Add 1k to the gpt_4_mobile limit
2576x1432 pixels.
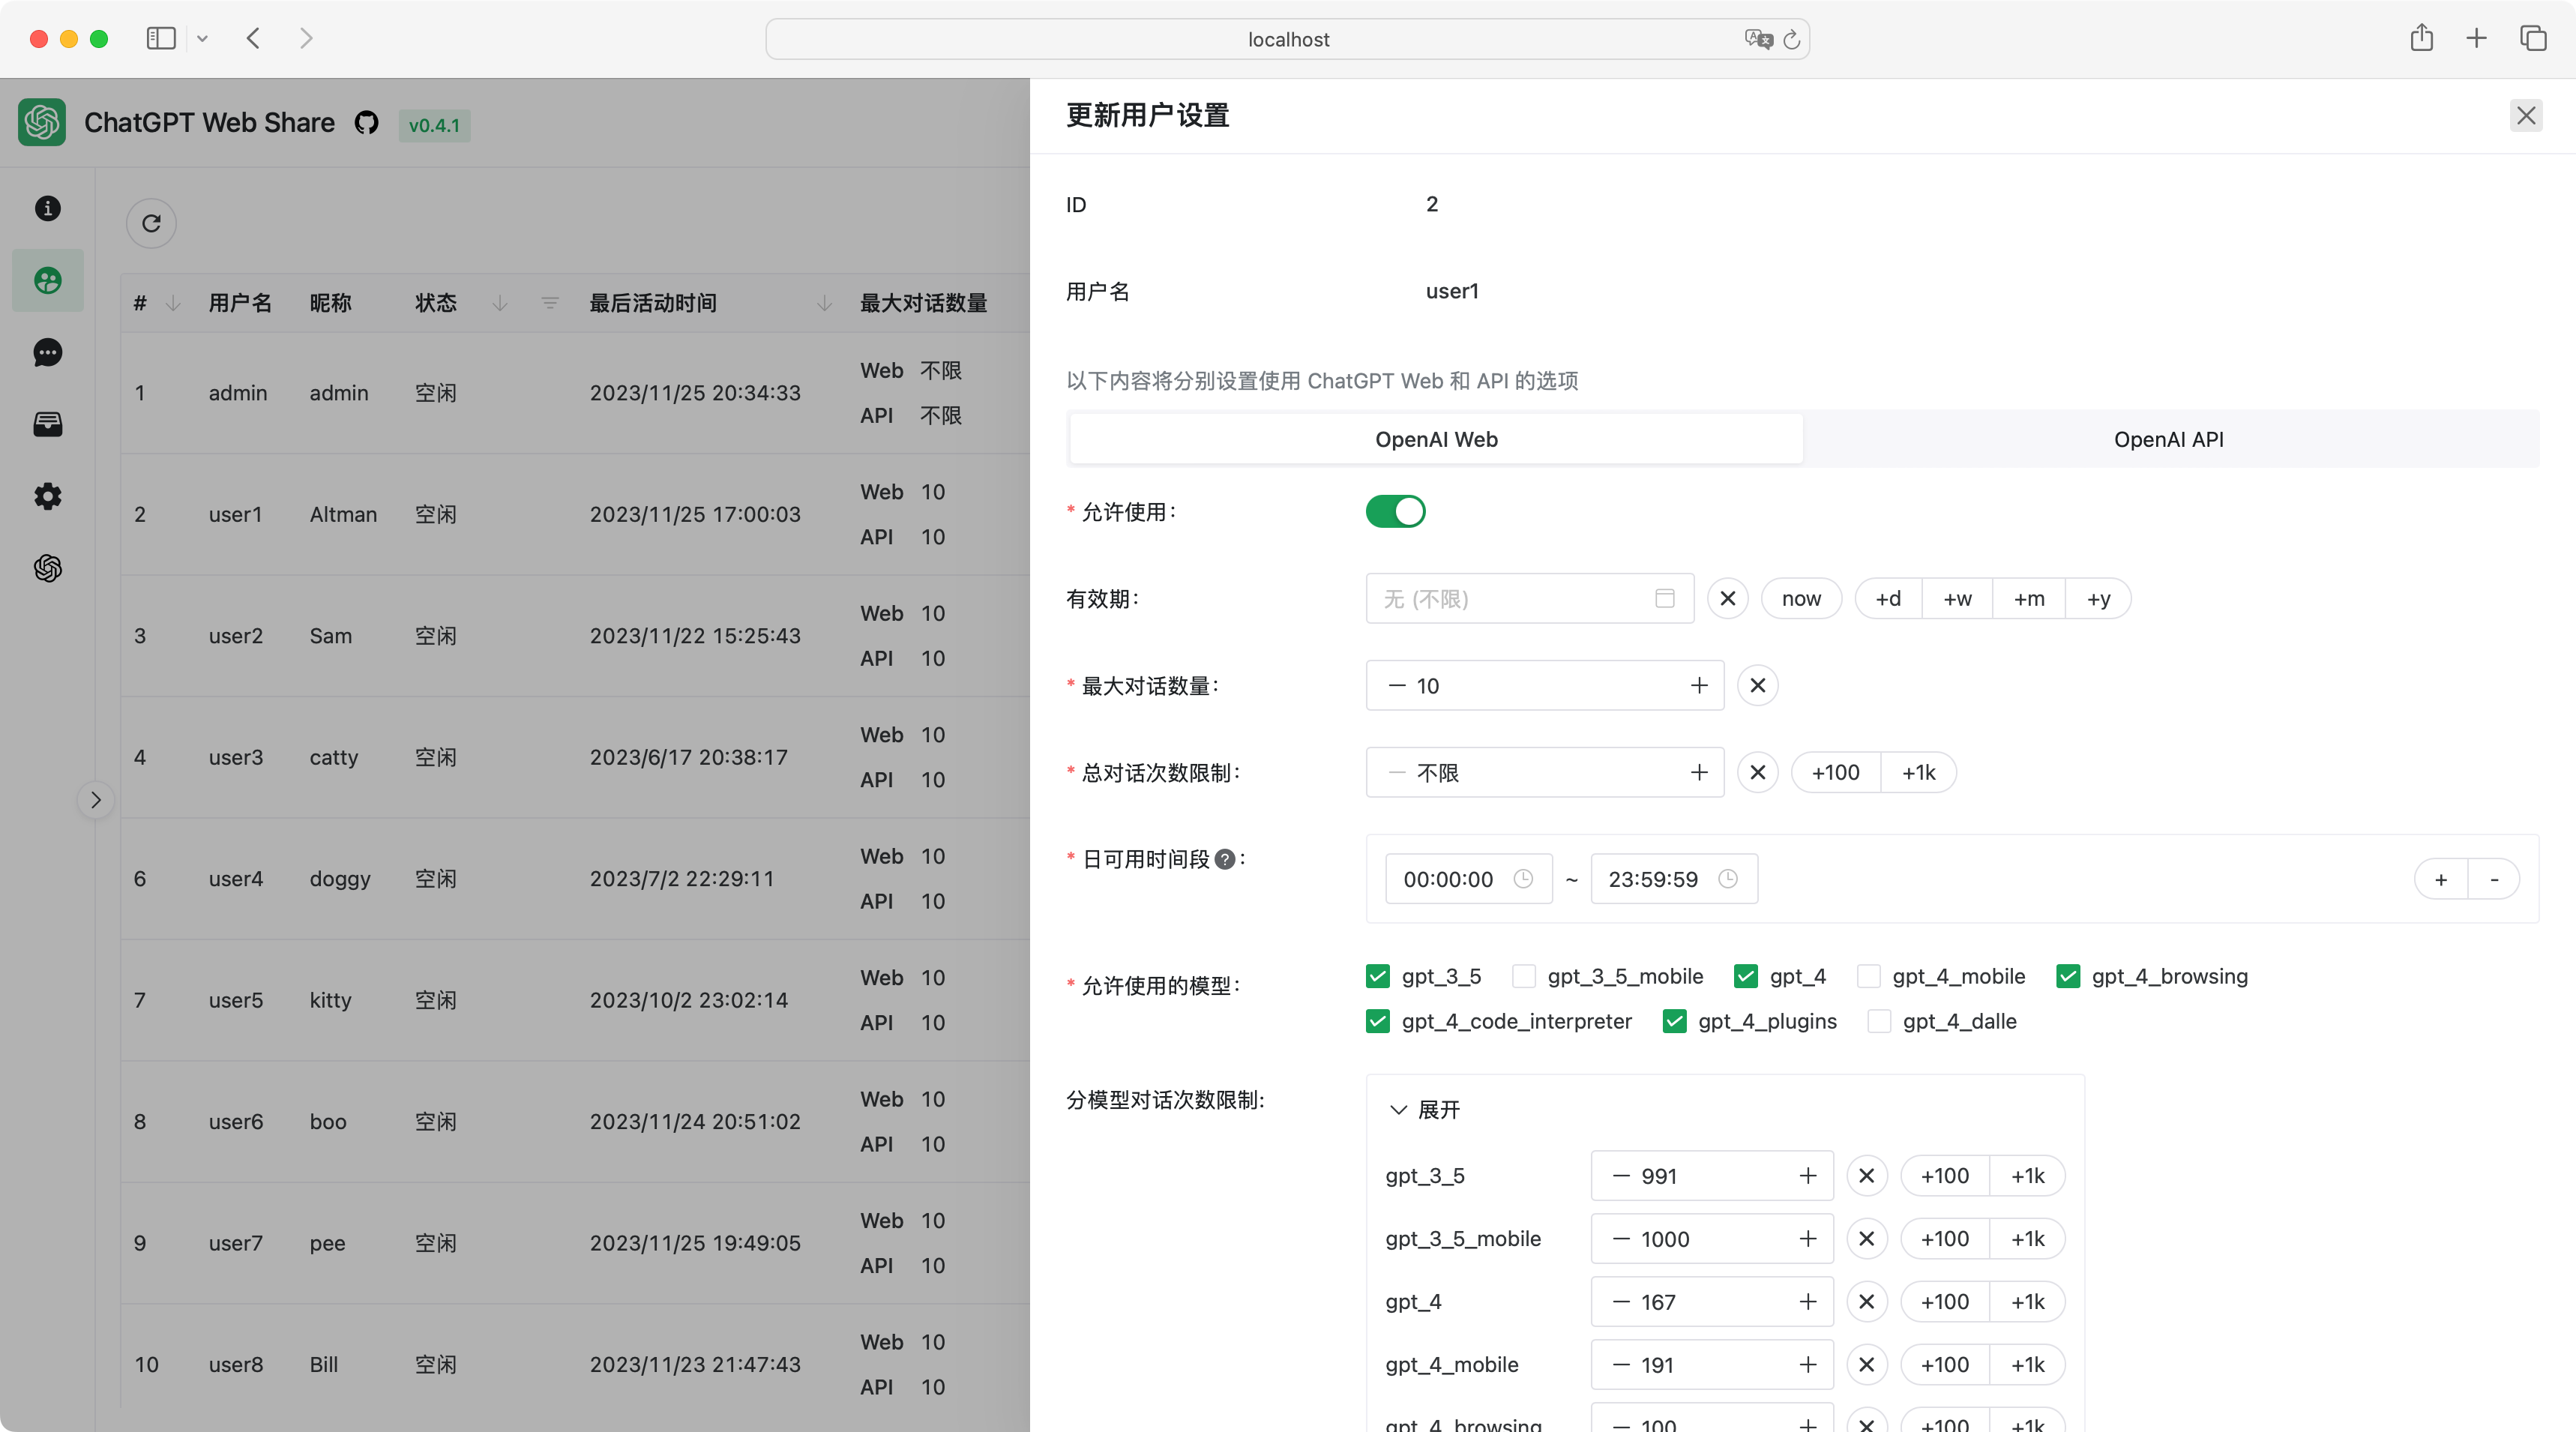[2027, 1364]
